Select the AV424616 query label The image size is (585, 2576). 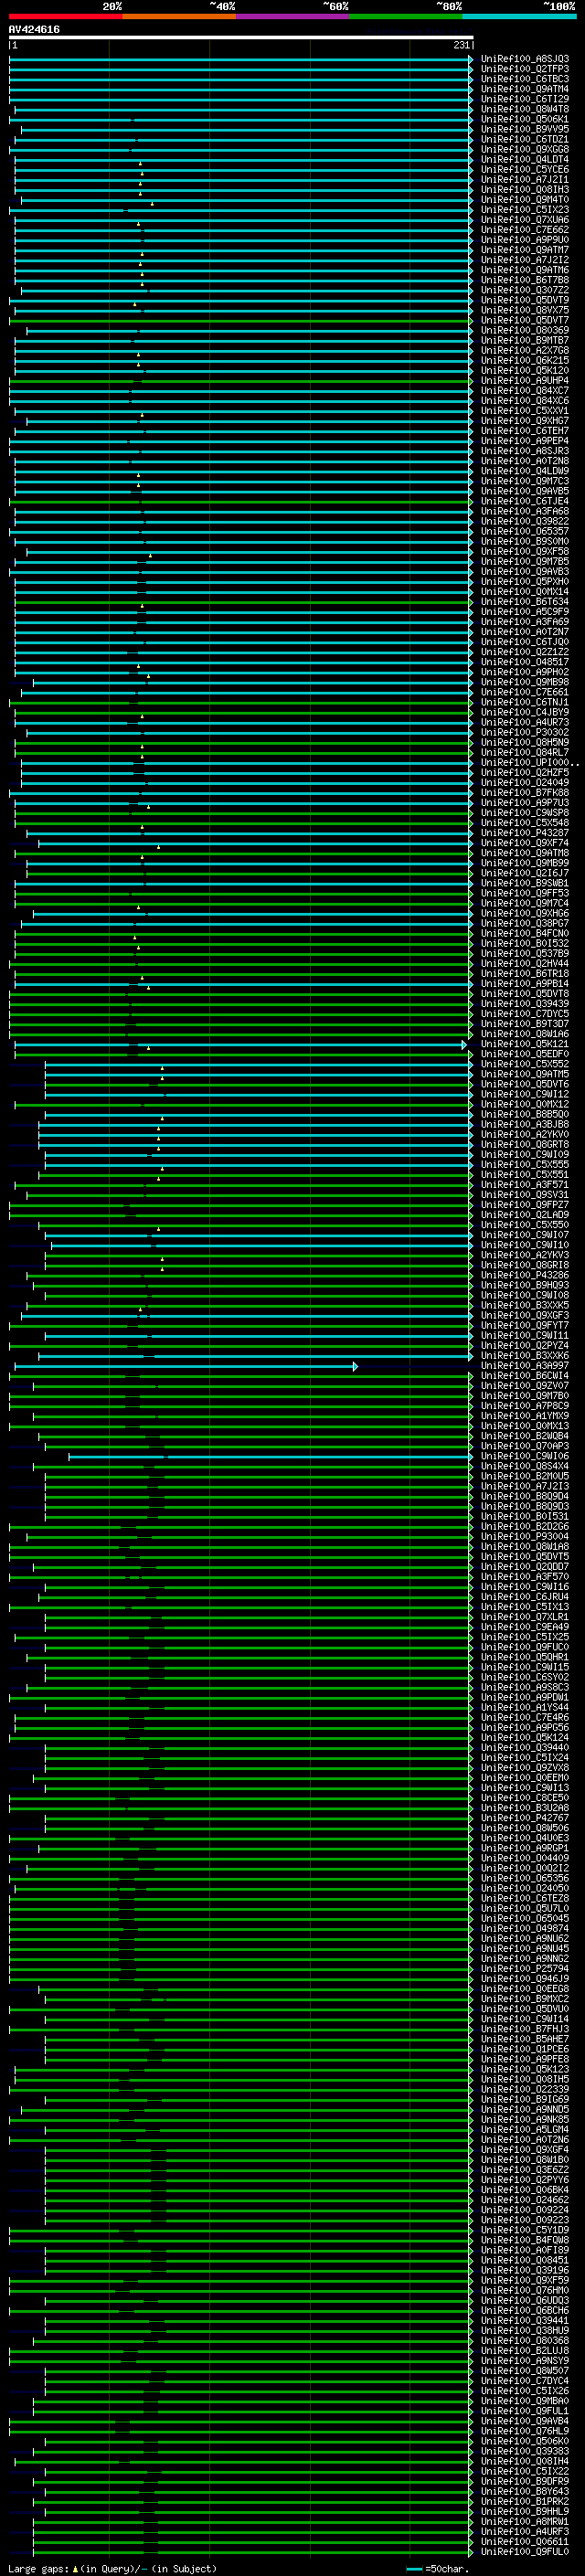click(x=34, y=29)
